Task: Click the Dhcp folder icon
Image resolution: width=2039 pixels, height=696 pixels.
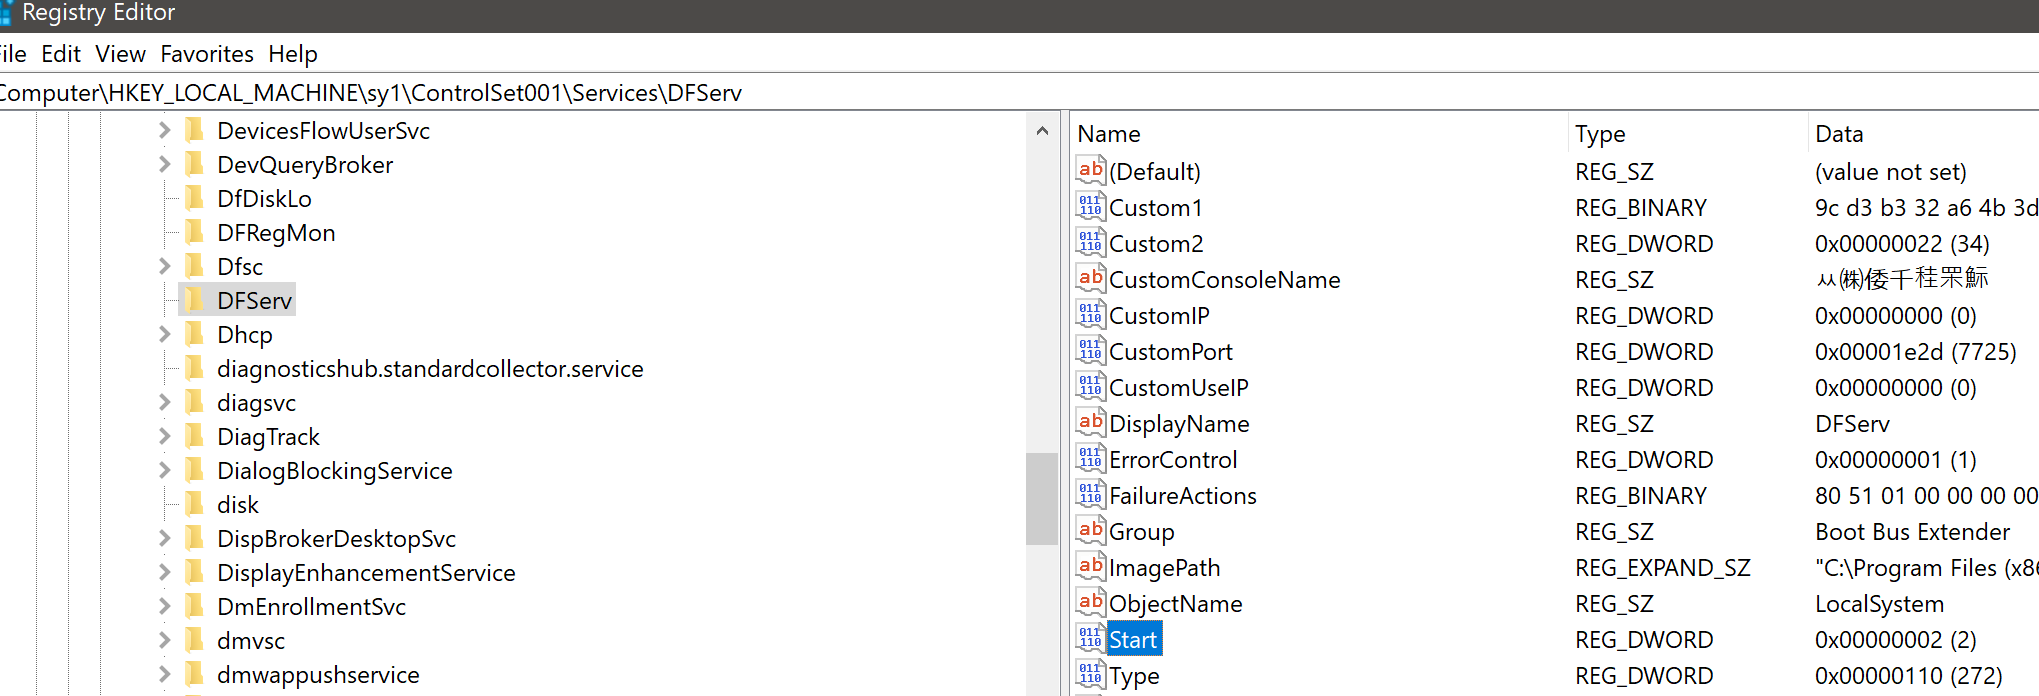Action: click(195, 334)
